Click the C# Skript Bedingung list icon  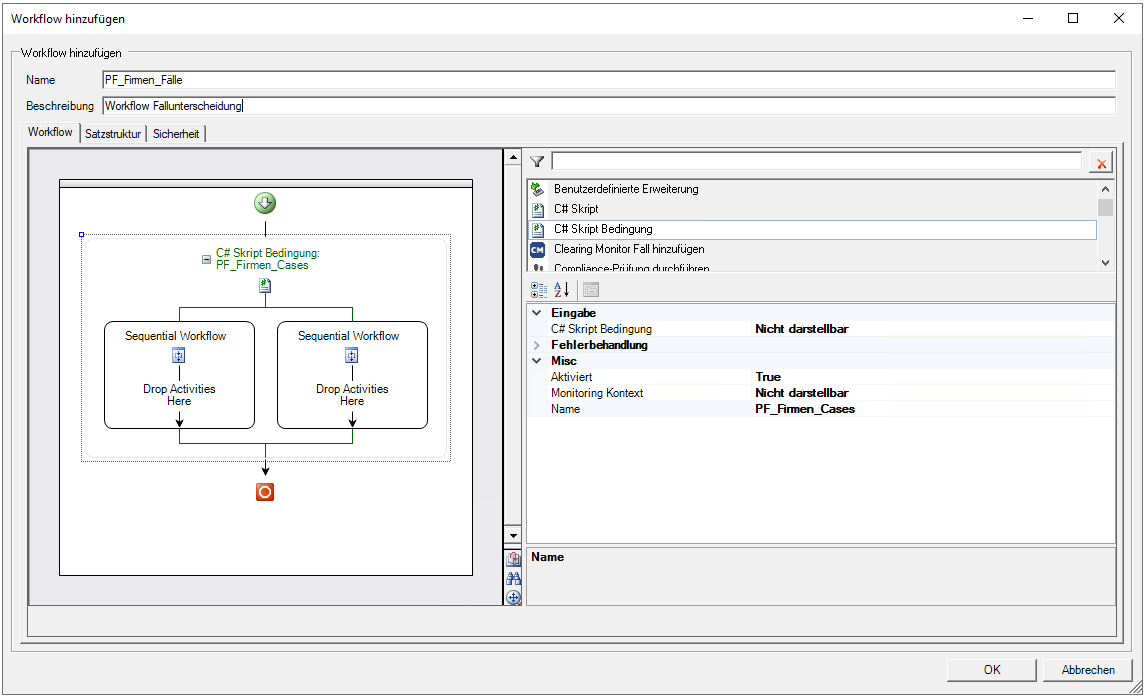(537, 230)
